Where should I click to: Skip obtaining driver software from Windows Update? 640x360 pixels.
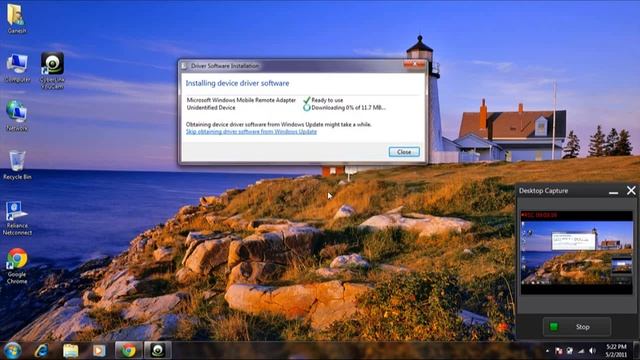coord(251,131)
